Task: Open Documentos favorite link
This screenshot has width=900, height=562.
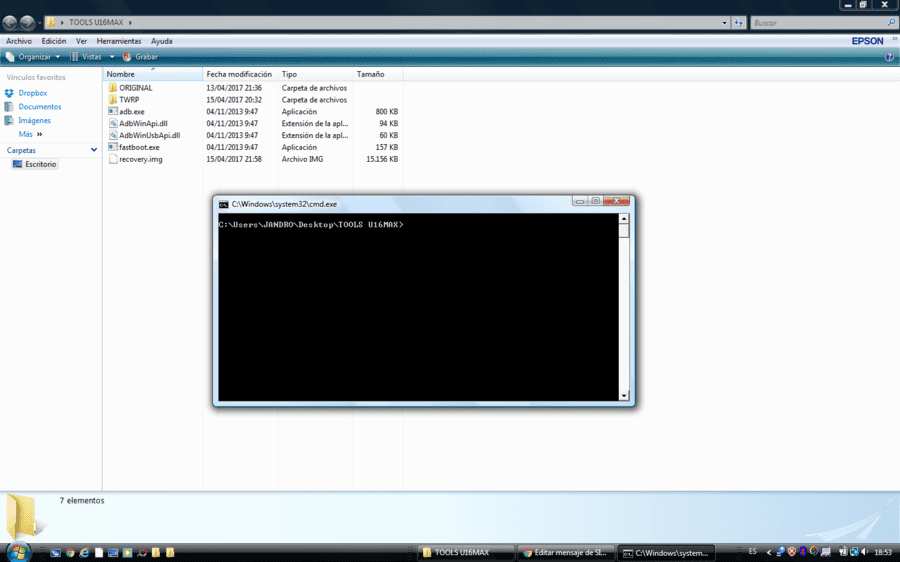Action: 40,107
